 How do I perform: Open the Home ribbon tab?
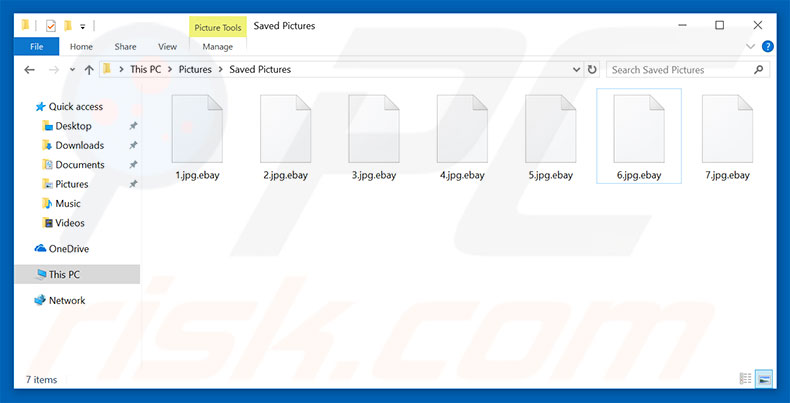pos(81,46)
